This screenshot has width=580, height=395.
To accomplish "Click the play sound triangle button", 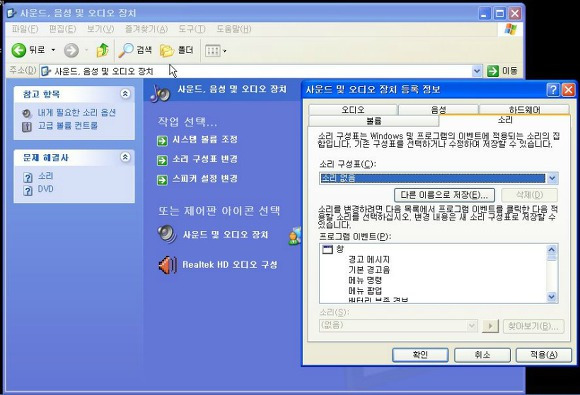I will [490, 326].
